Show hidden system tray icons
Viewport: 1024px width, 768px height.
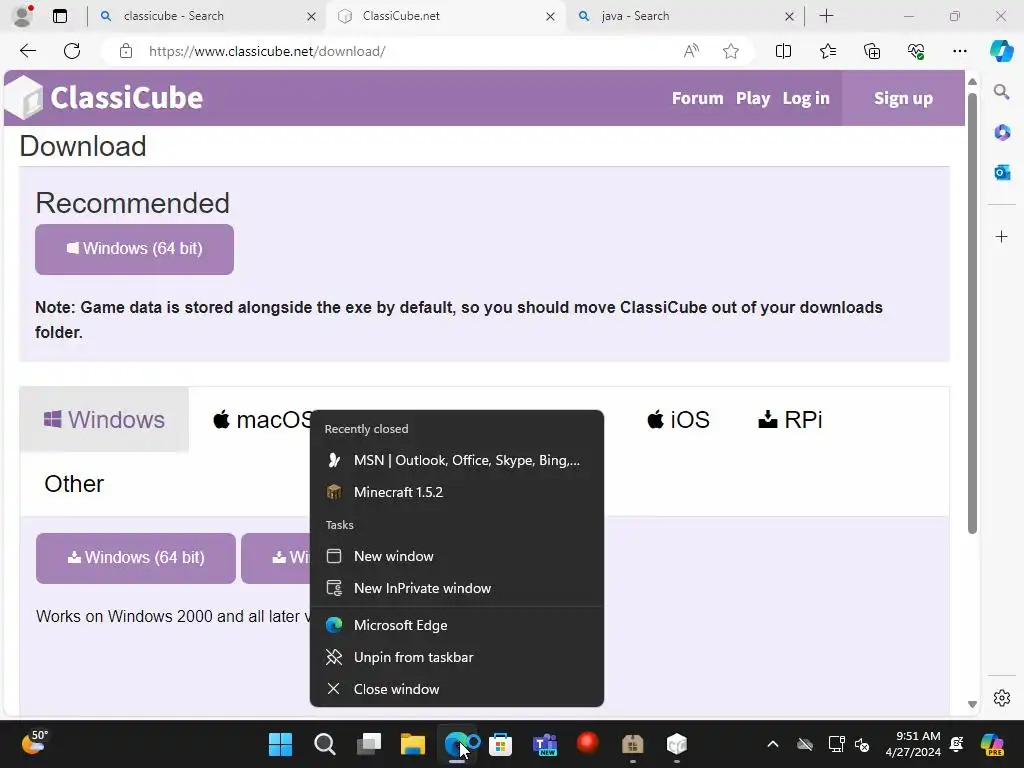[773, 744]
